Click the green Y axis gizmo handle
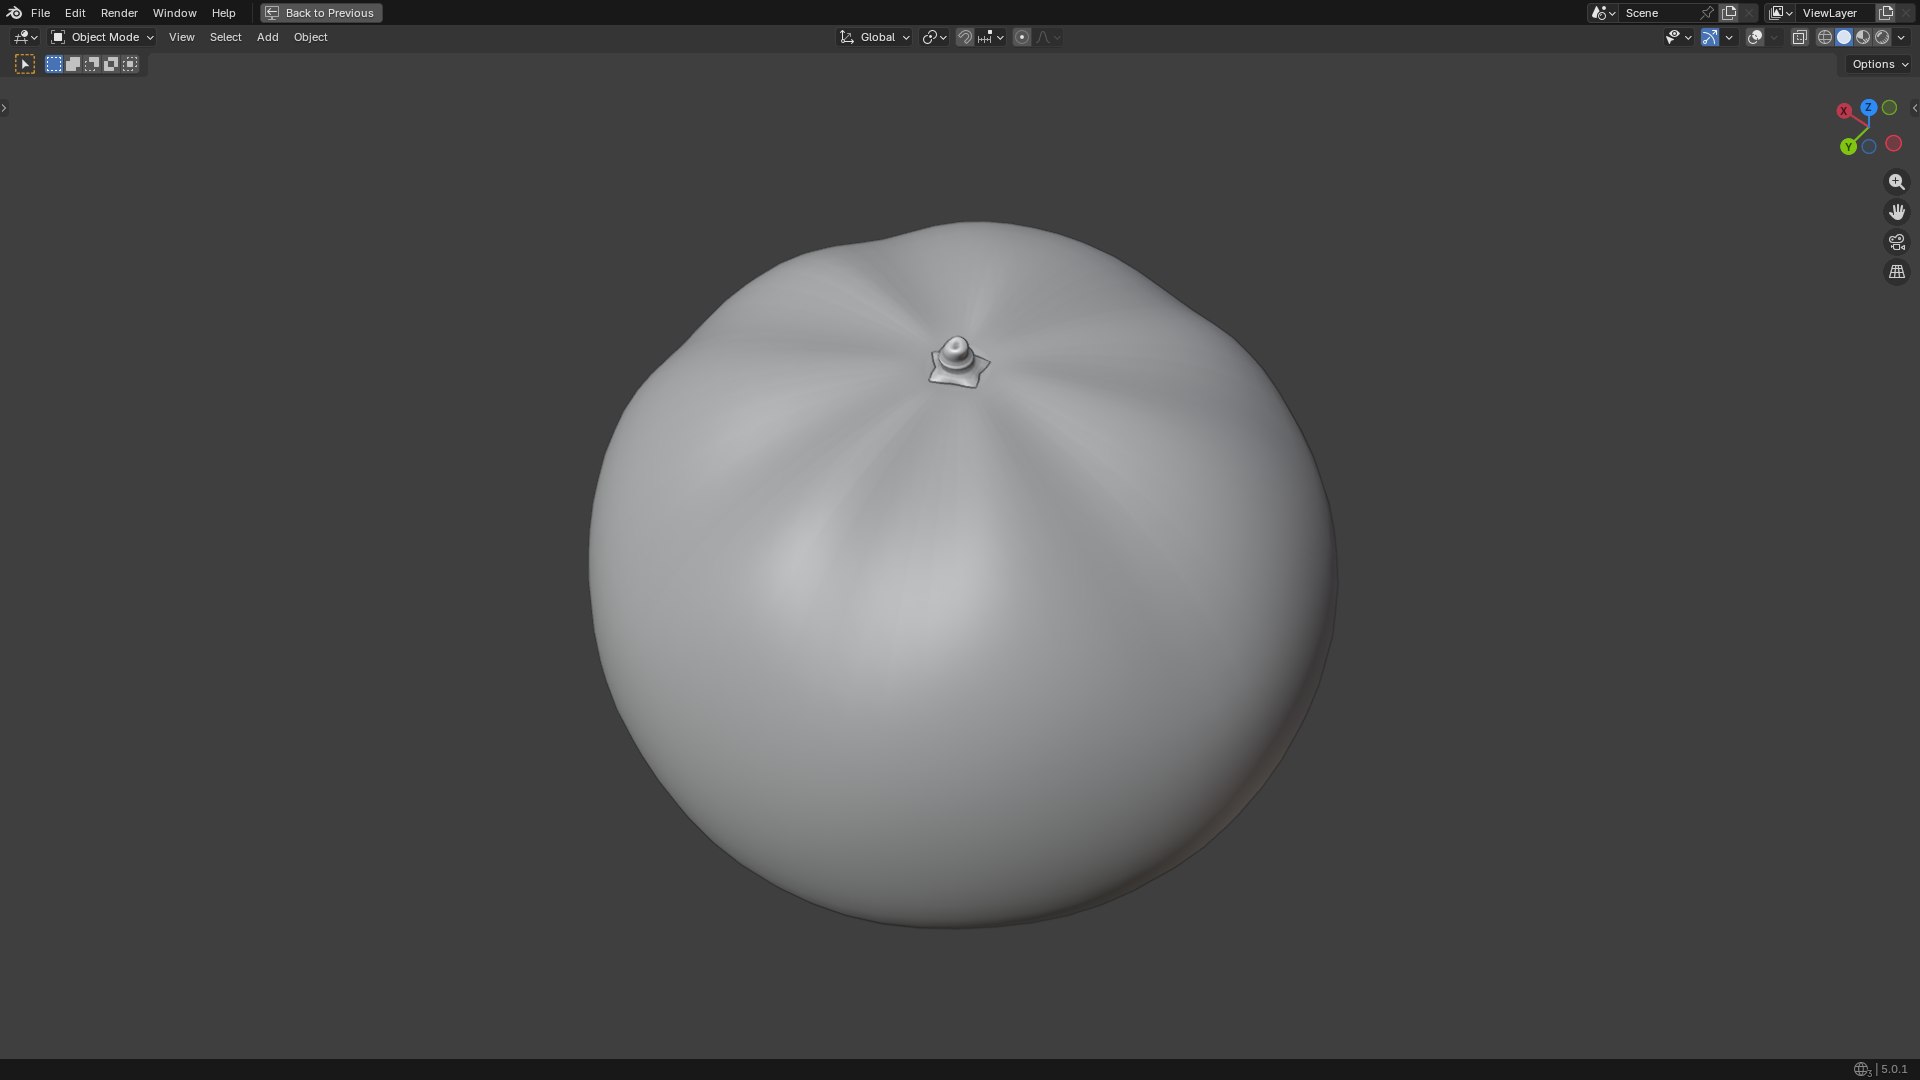The image size is (1920, 1080). 1848,147
